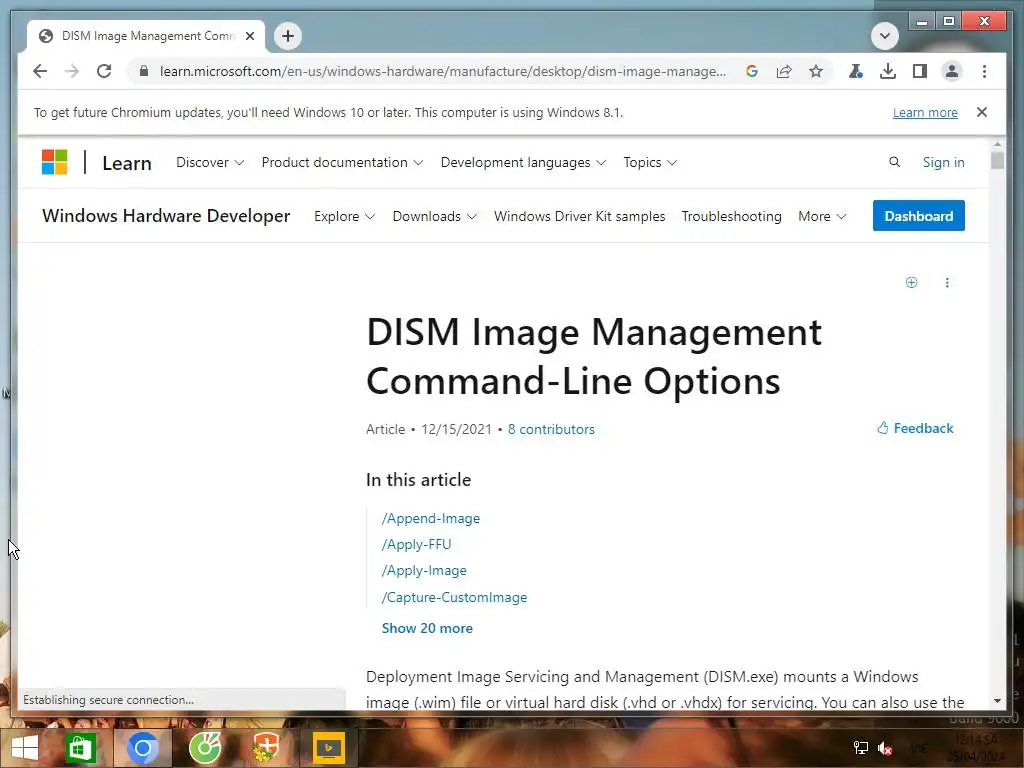This screenshot has width=1024, height=768.
Task: Open the yellow media player taskbar icon
Action: coord(328,748)
